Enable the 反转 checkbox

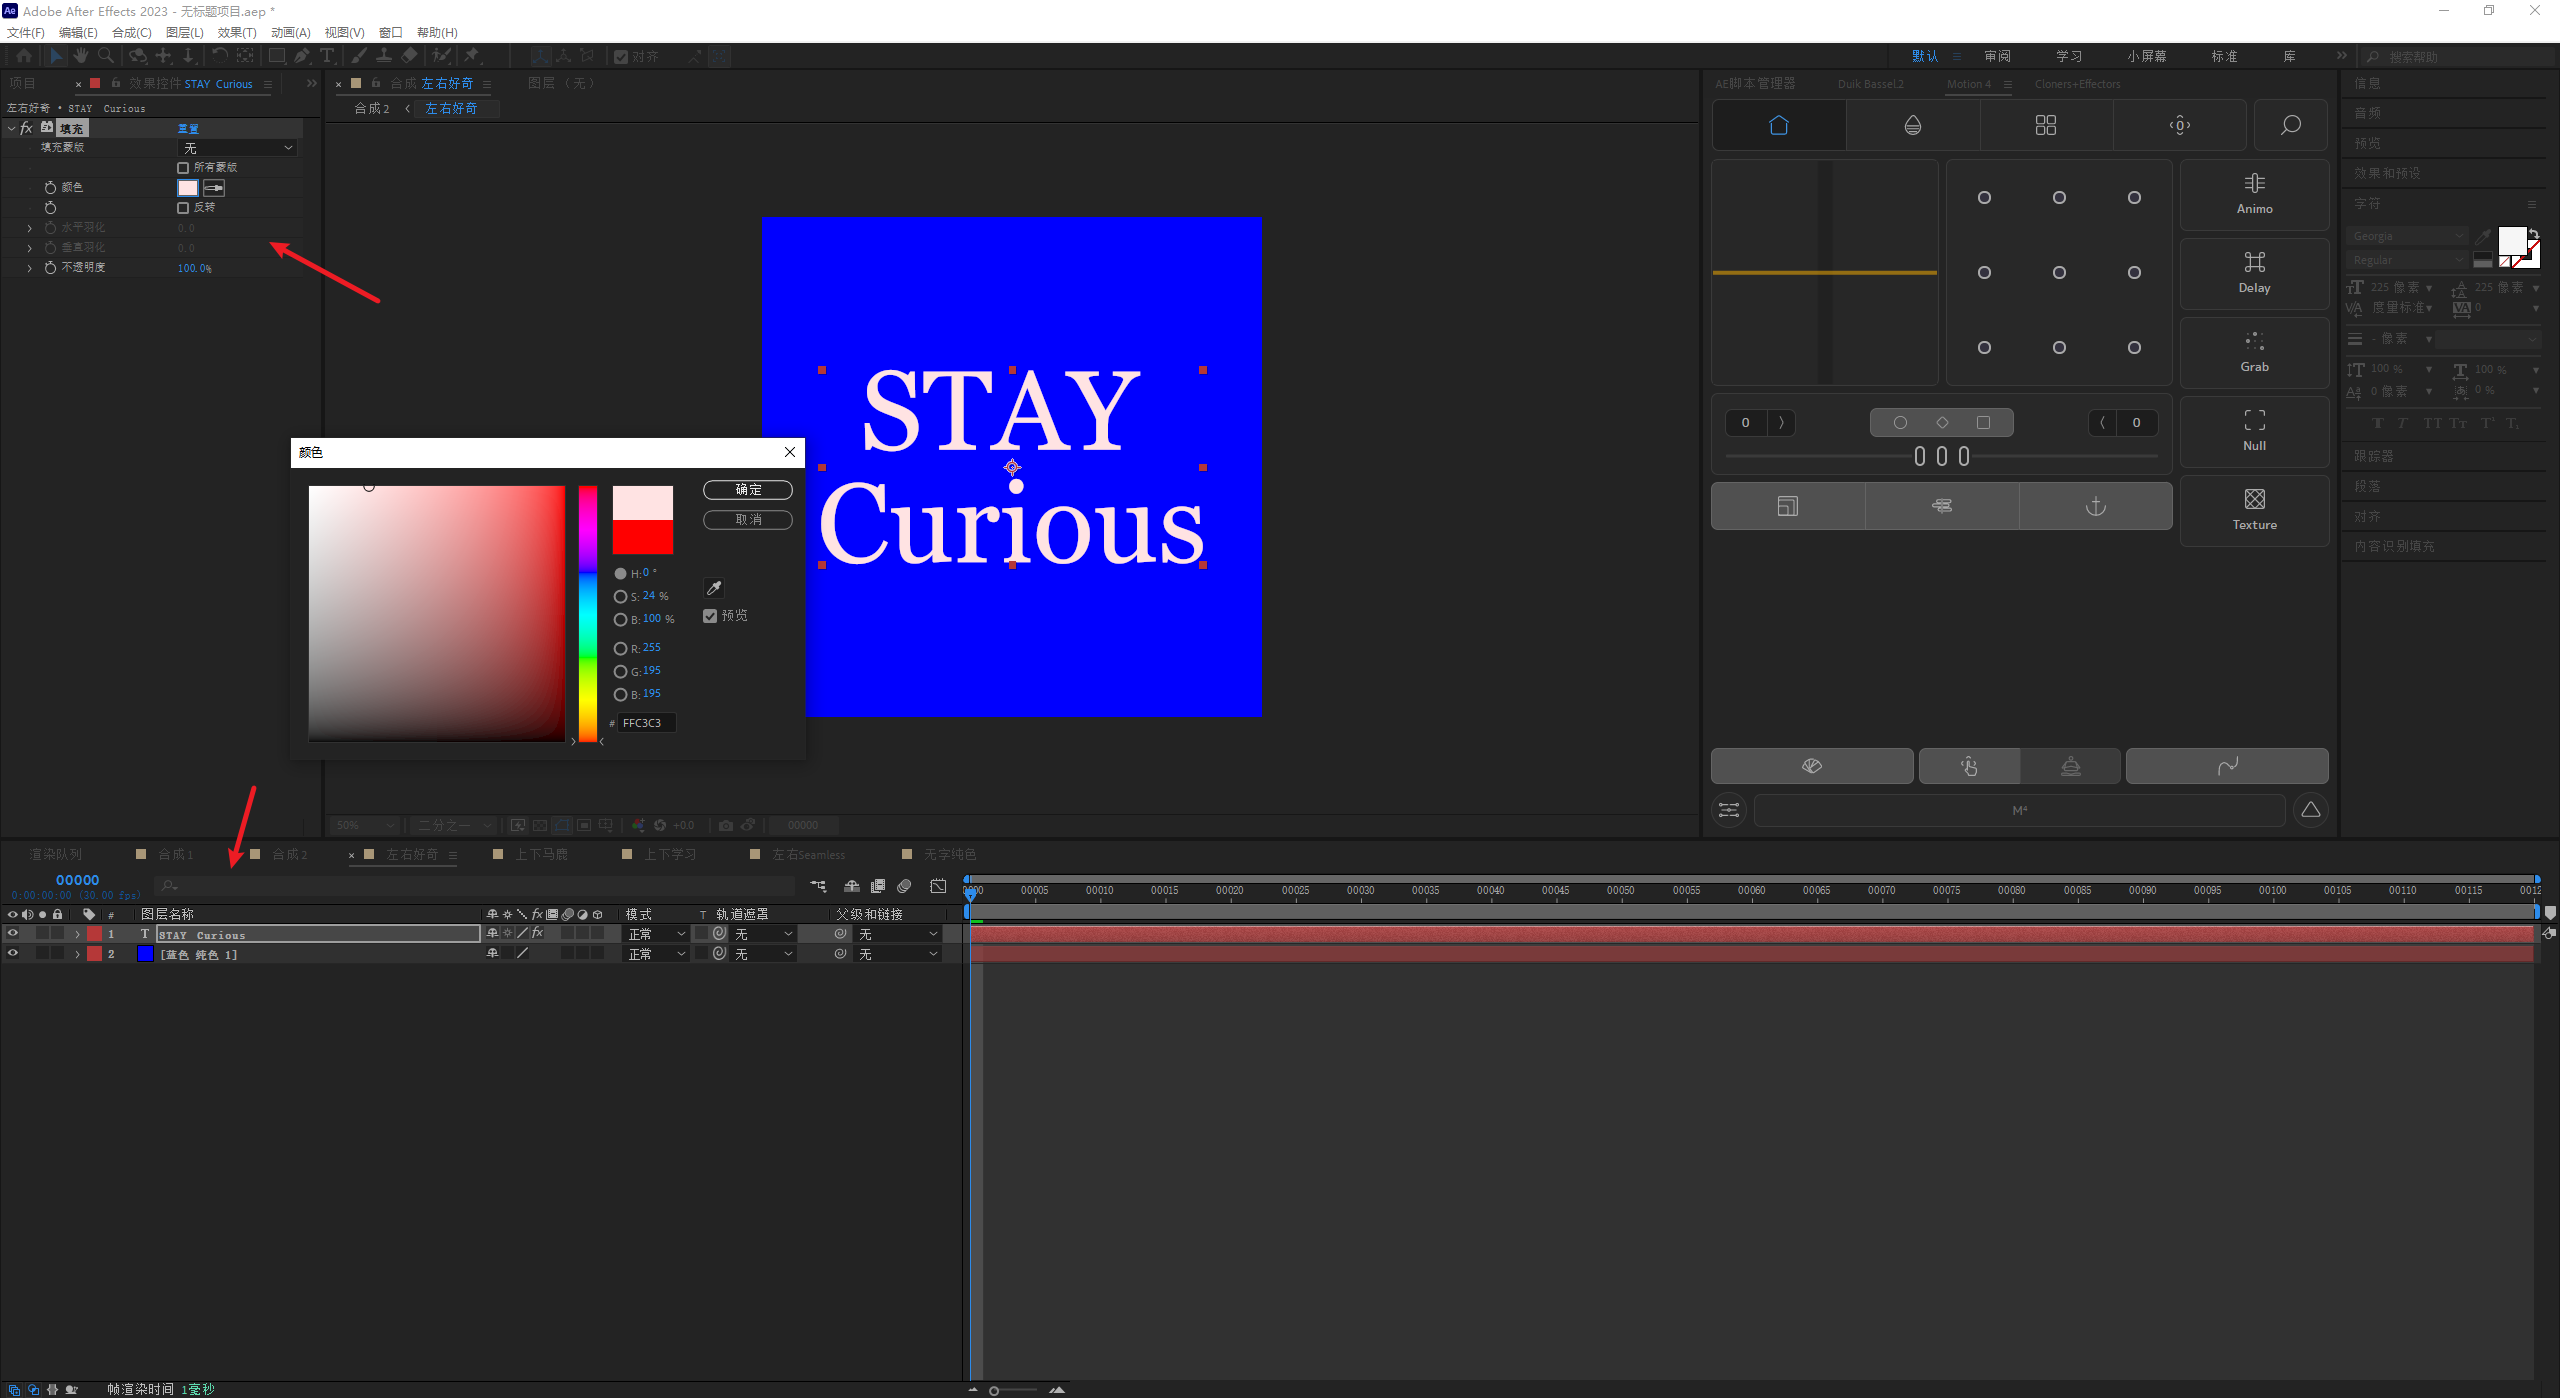coord(183,208)
